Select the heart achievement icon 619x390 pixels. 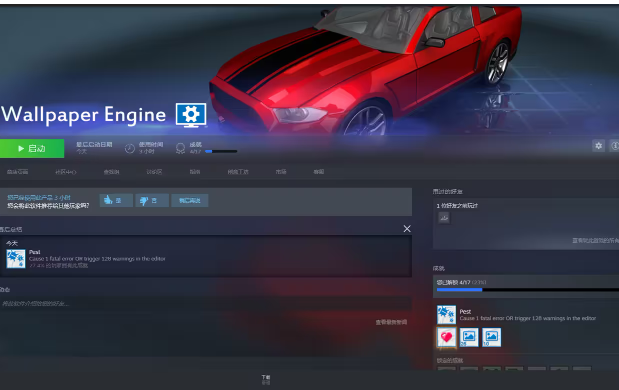point(446,337)
